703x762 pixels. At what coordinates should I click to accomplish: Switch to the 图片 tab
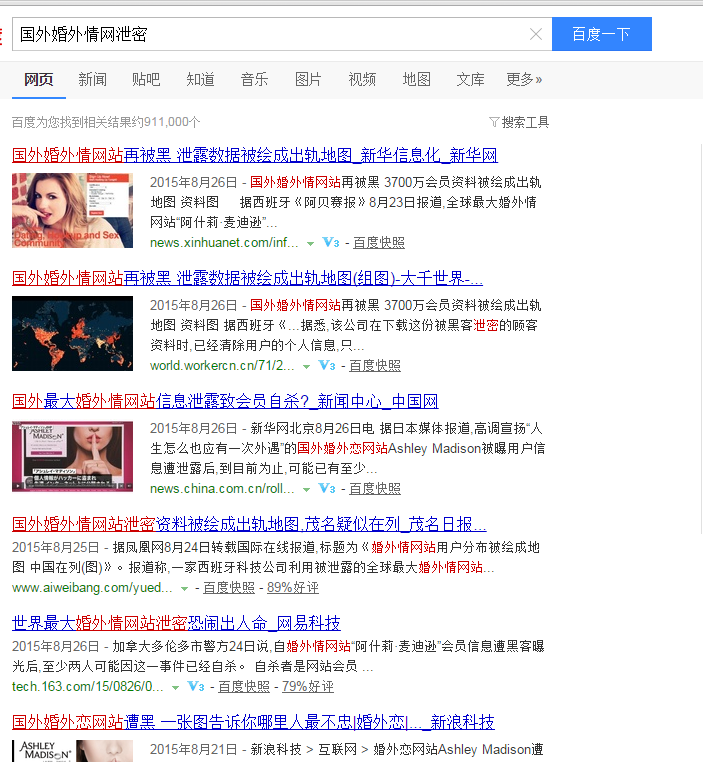(308, 79)
